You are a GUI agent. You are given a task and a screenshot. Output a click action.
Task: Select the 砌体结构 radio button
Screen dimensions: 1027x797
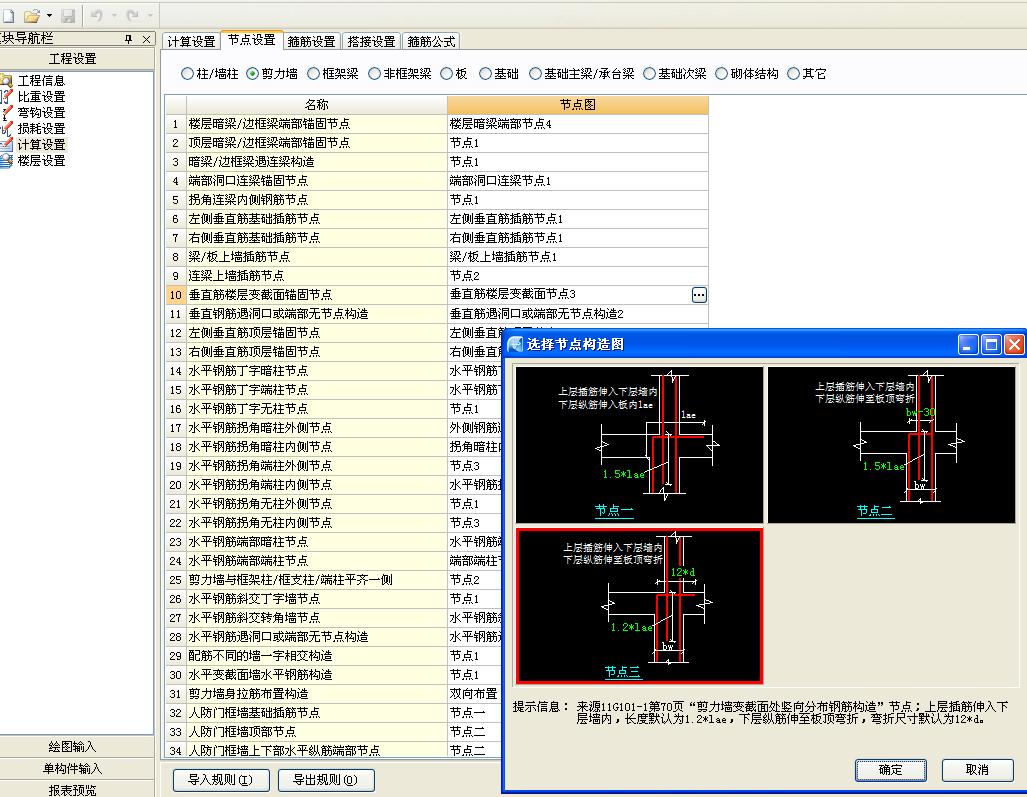[x=721, y=74]
